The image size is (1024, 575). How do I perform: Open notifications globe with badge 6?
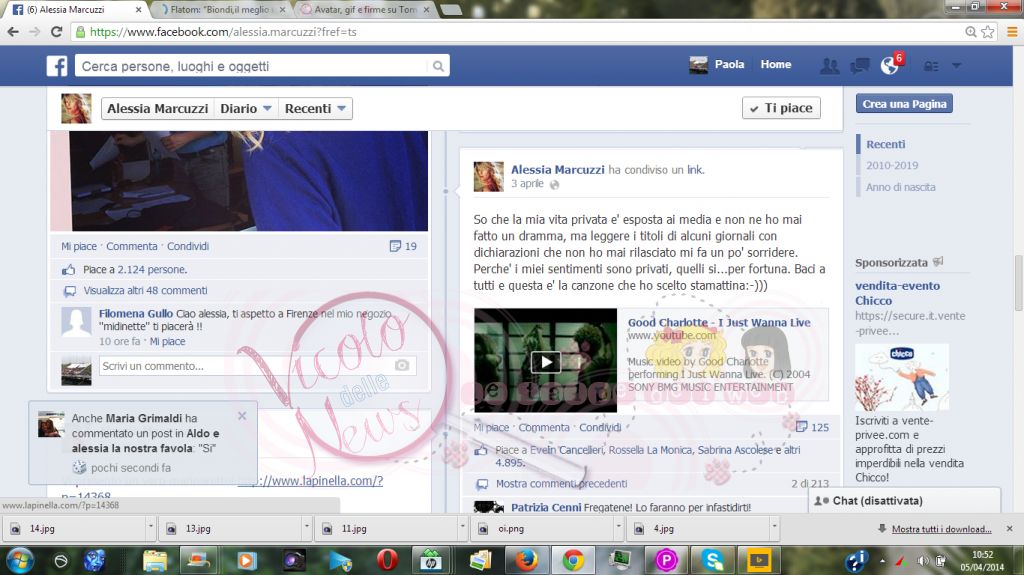(x=890, y=65)
